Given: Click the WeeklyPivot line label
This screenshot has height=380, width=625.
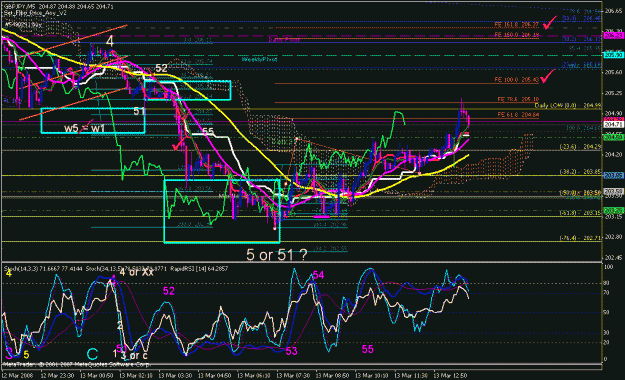Looking at the screenshot, I should (x=259, y=59).
